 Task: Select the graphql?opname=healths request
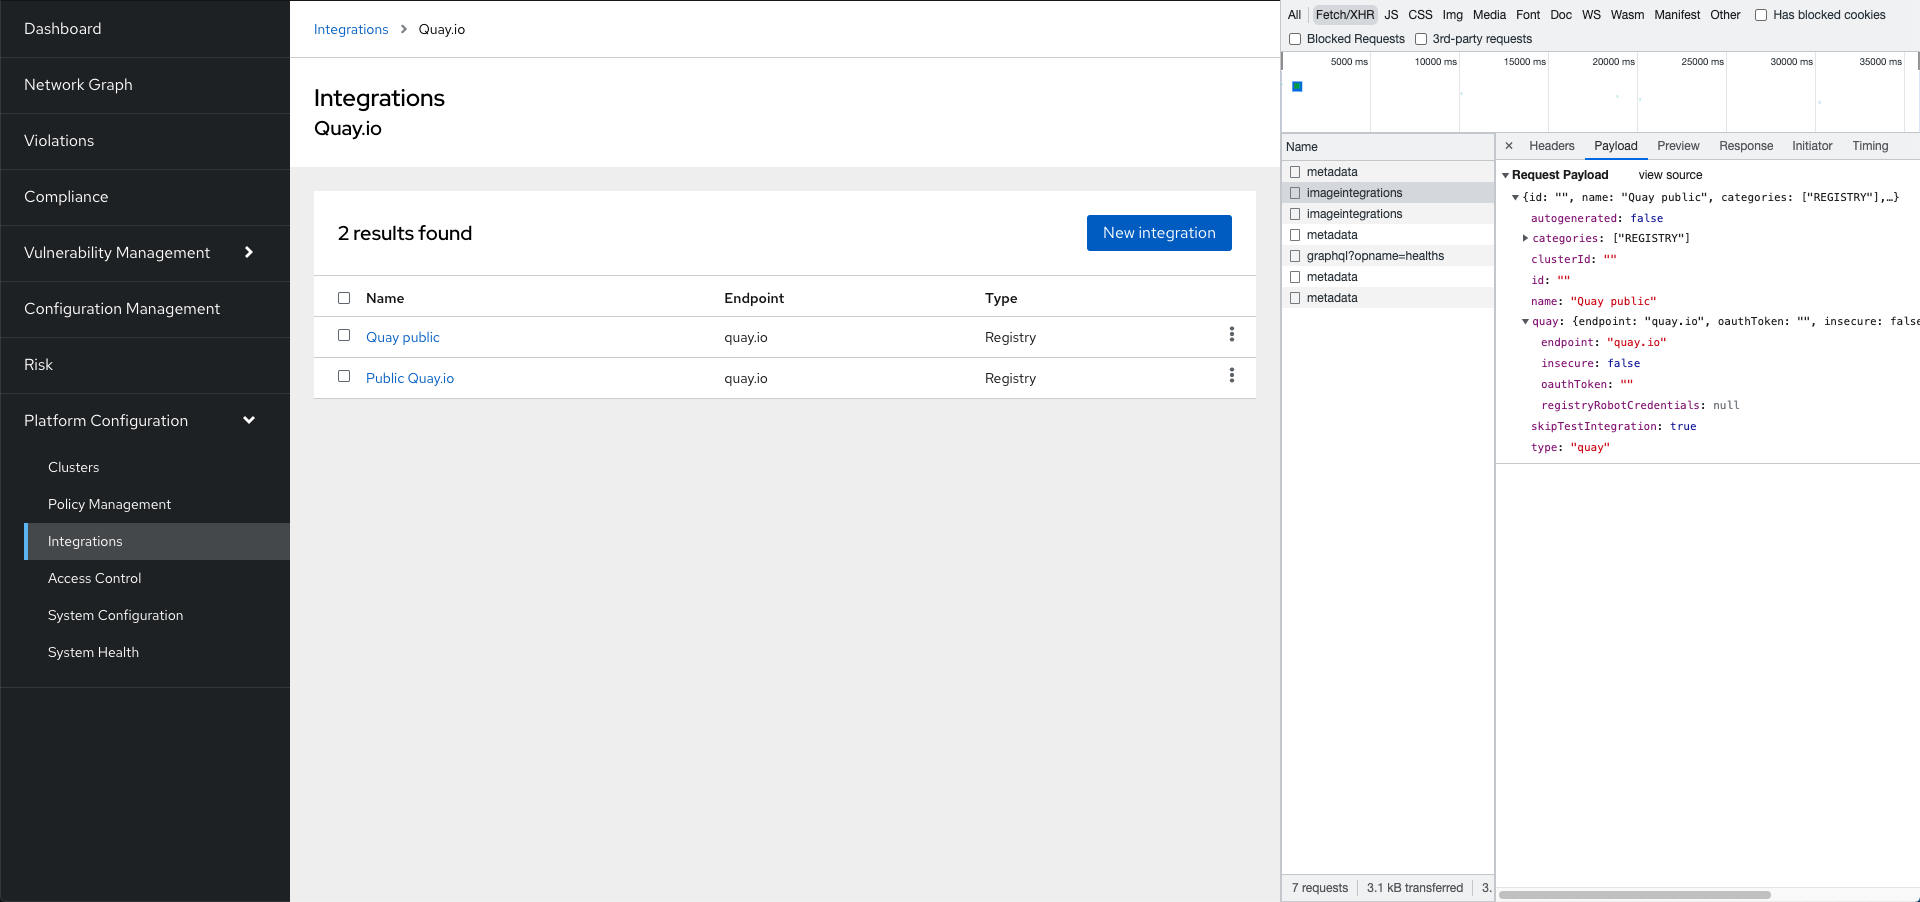coord(1388,256)
